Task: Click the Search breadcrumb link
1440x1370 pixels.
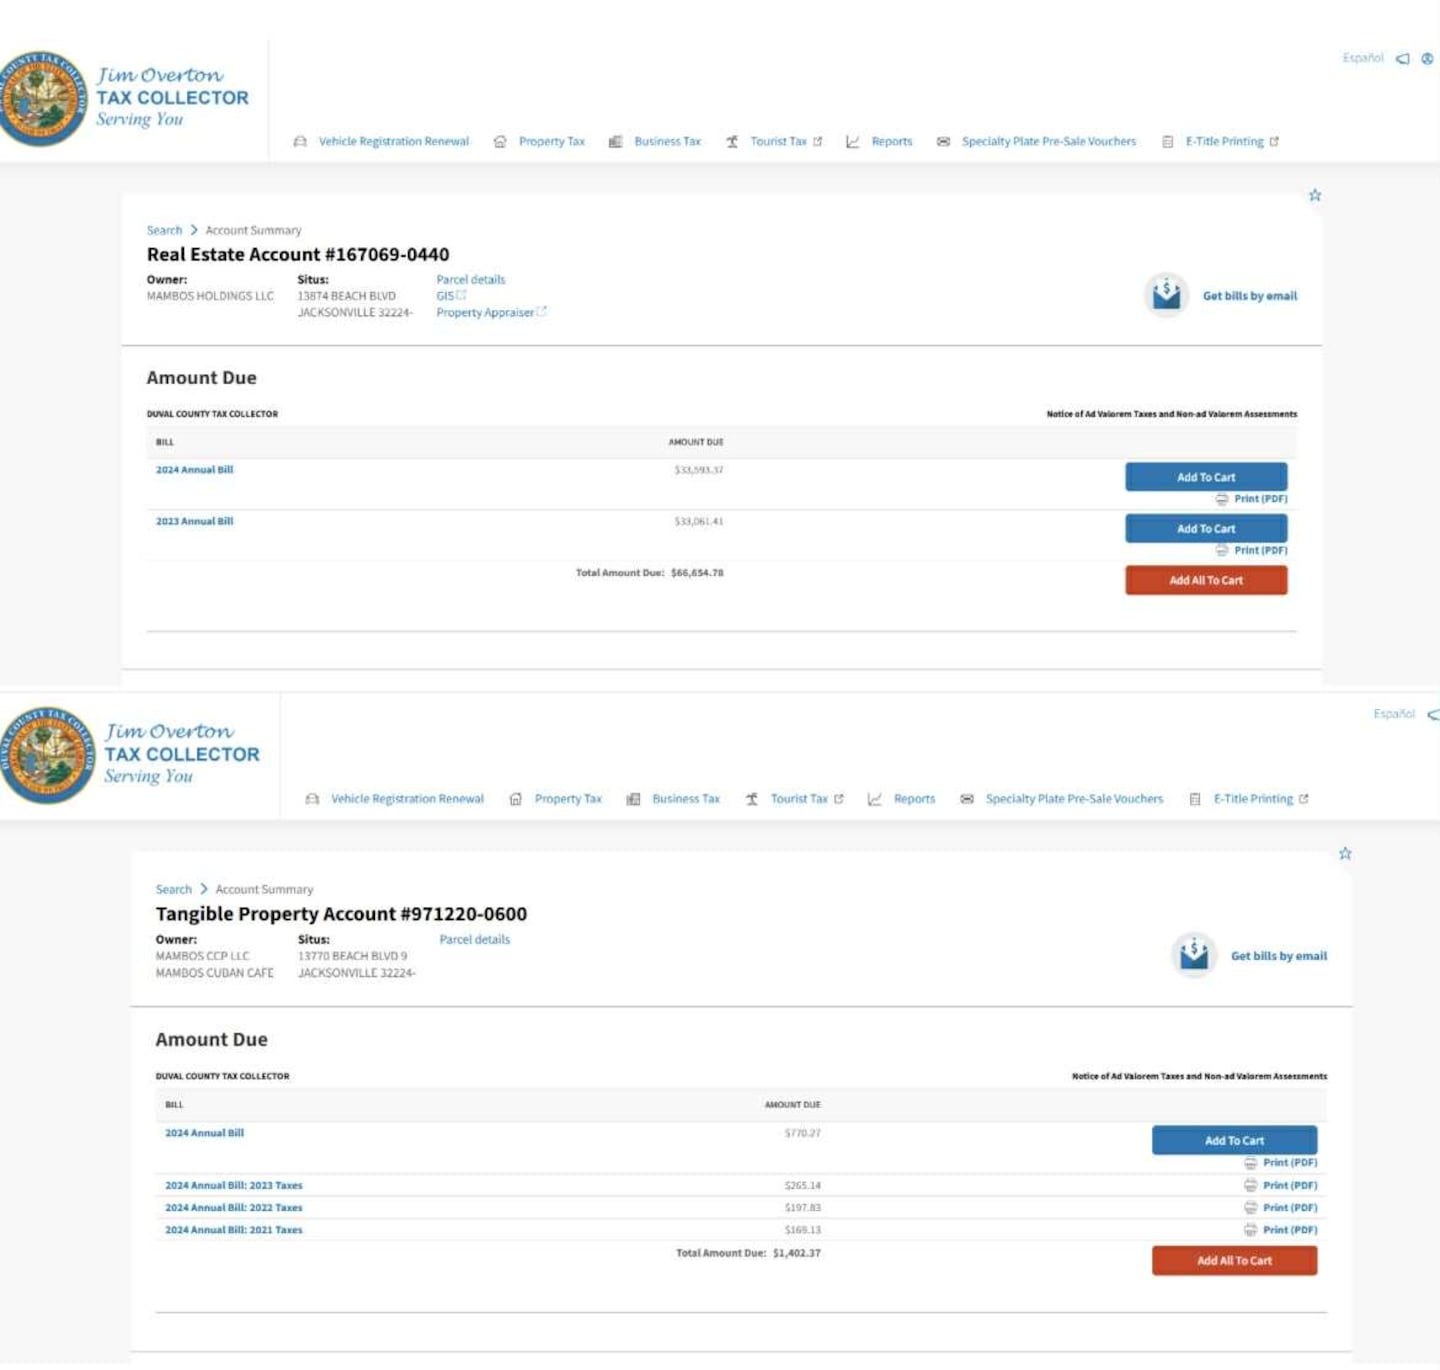Action: pyautogui.click(x=163, y=229)
